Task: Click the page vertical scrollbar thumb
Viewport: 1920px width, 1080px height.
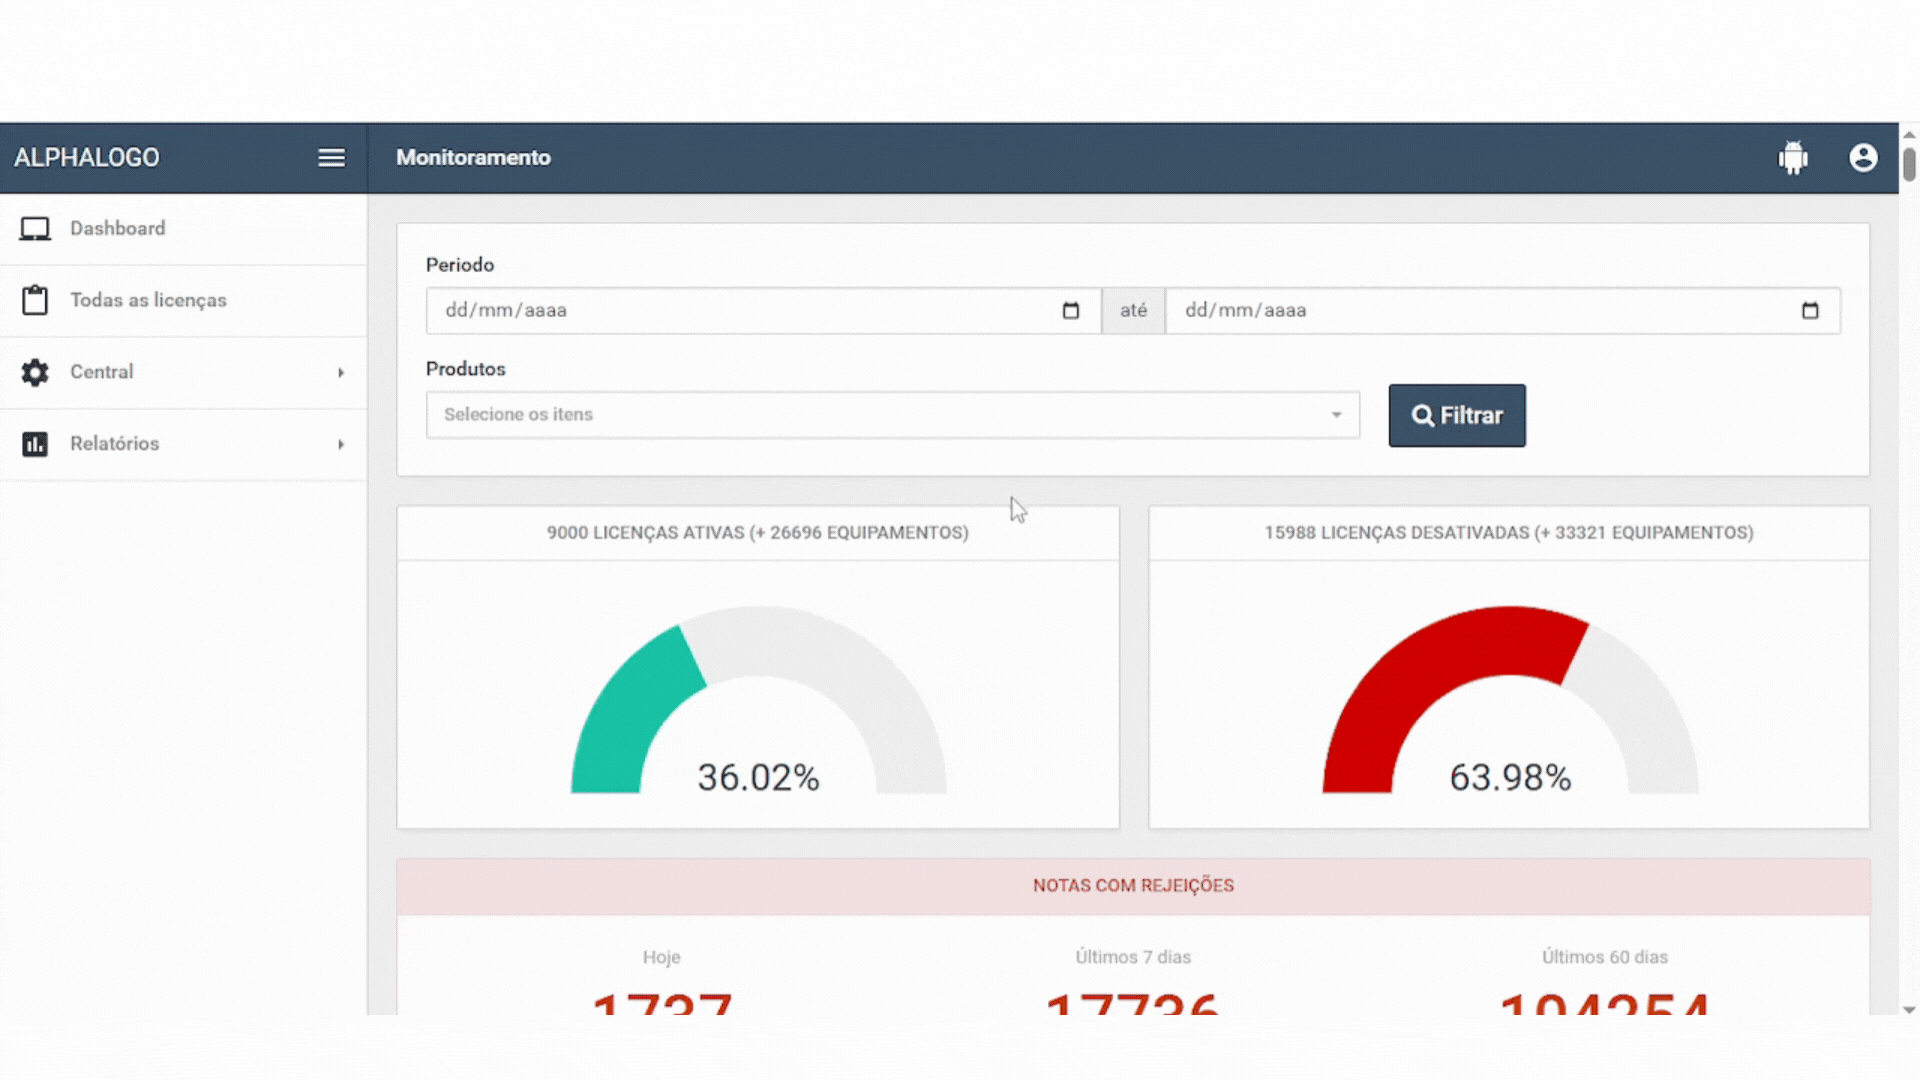Action: [x=1909, y=163]
